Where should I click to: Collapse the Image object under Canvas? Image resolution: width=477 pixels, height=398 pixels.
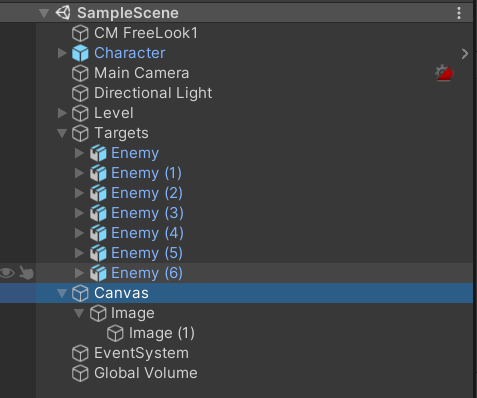pyautogui.click(x=79, y=313)
